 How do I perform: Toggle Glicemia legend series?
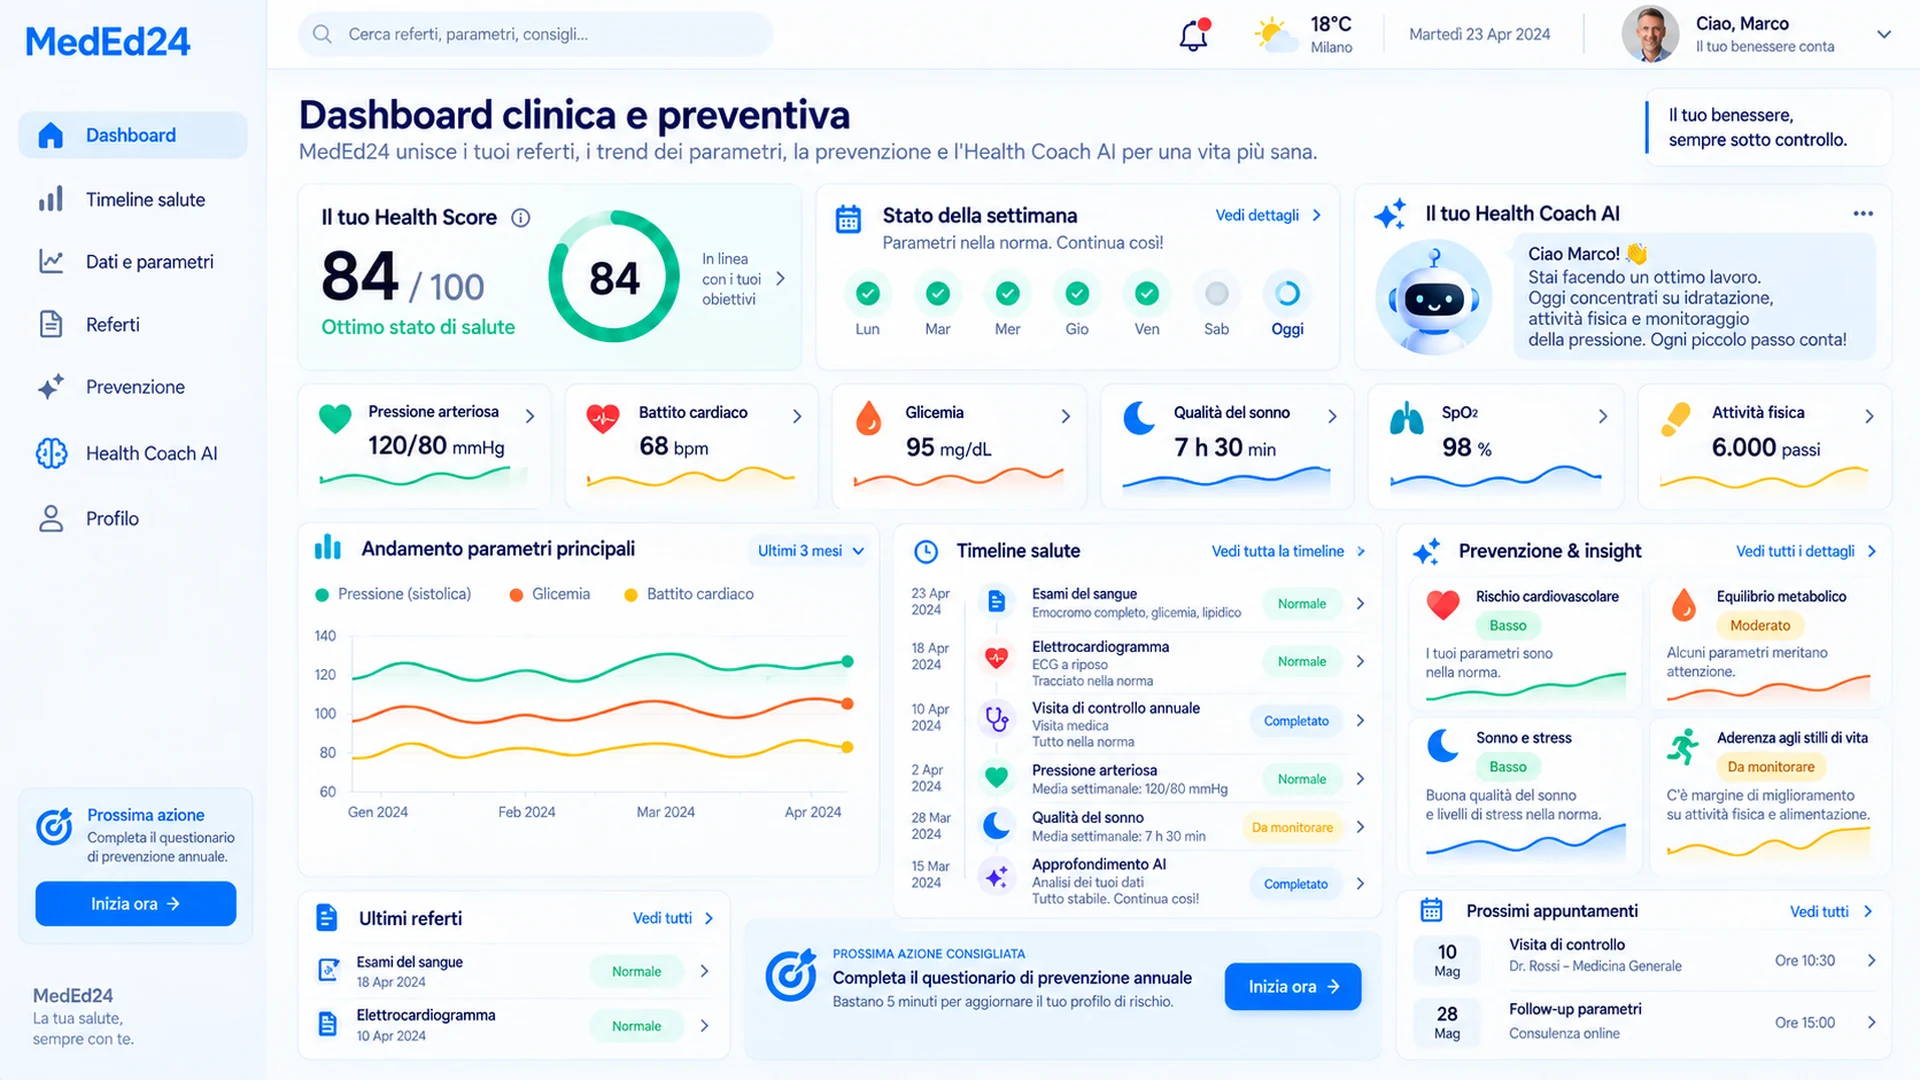550,594
